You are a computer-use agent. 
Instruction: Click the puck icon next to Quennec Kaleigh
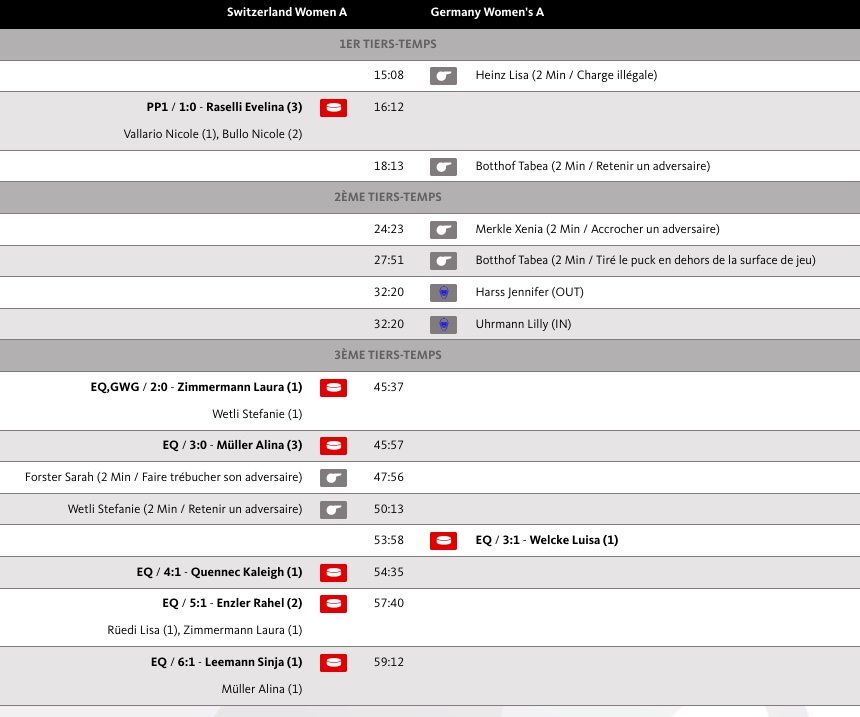pos(333,573)
